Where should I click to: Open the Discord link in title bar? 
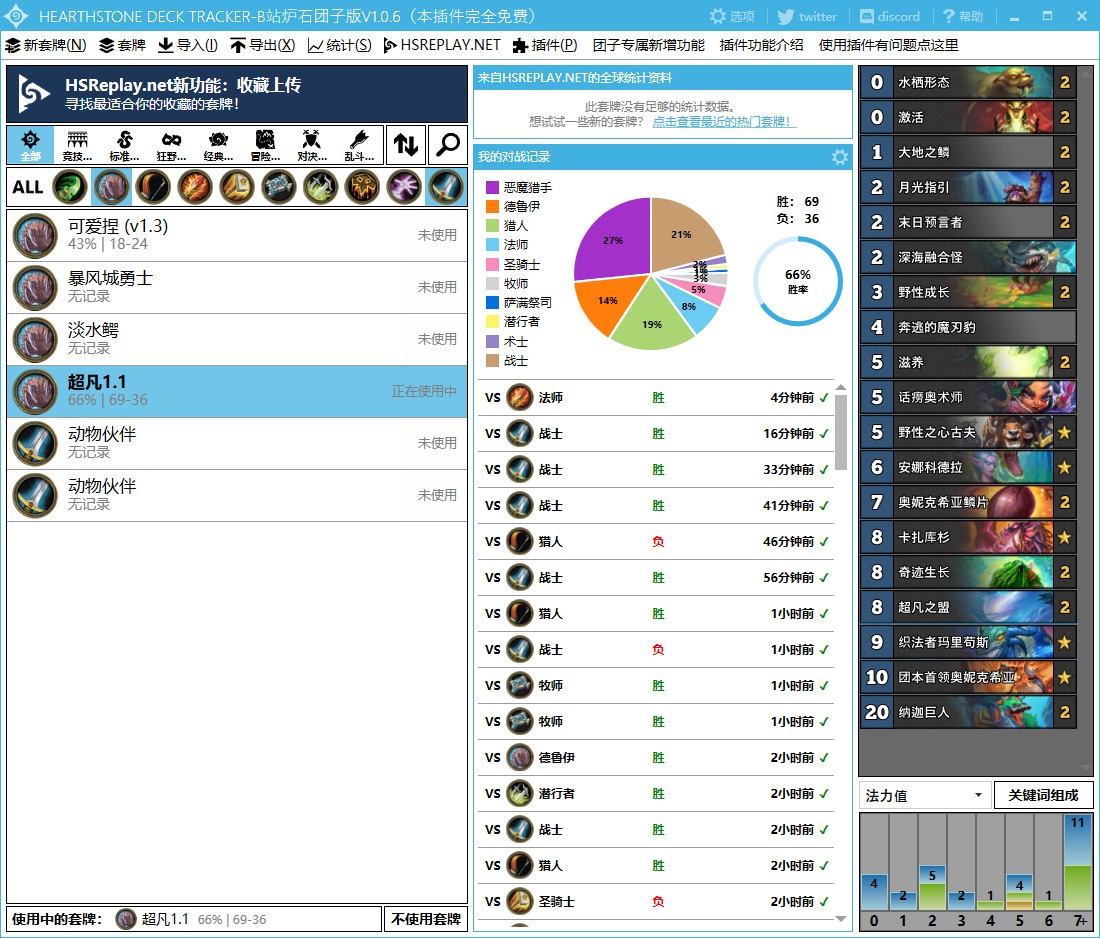[888, 16]
